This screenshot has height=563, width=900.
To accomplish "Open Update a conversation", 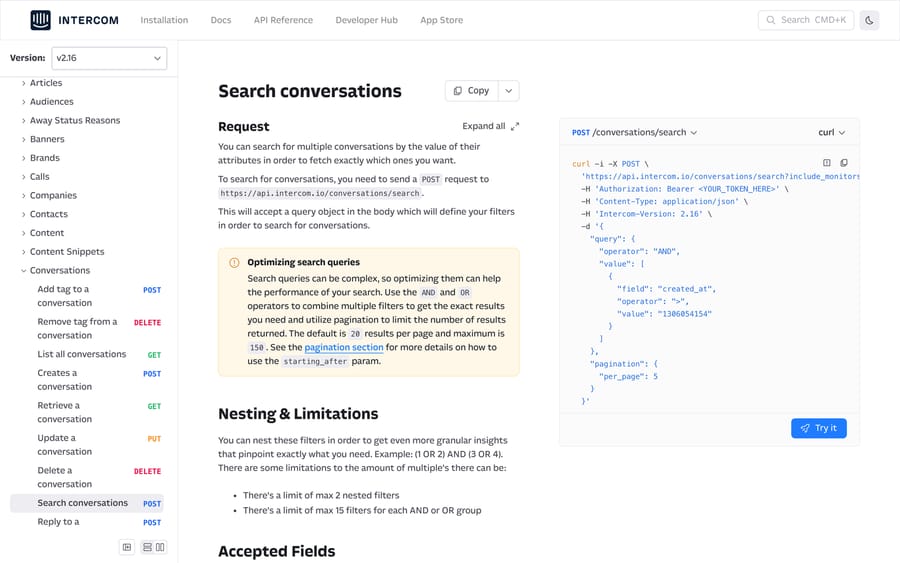I will (87, 445).
